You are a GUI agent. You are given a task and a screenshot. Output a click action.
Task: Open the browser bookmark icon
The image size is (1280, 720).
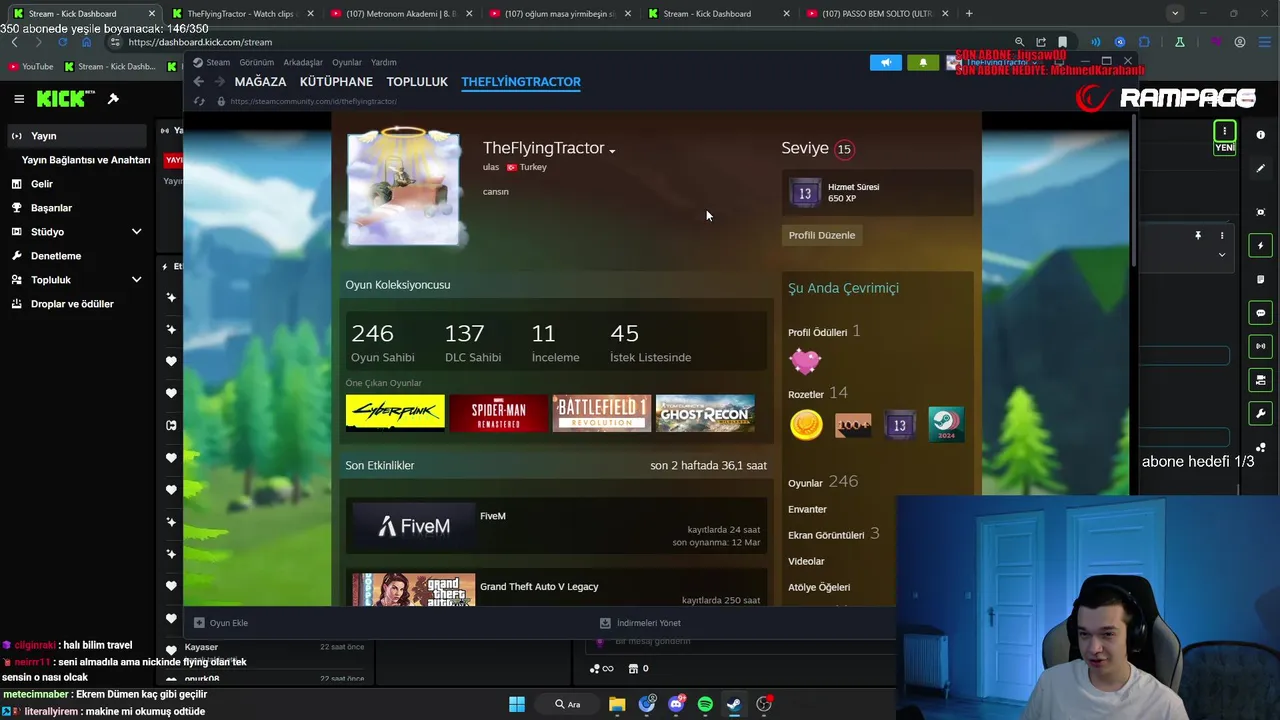tap(1062, 42)
